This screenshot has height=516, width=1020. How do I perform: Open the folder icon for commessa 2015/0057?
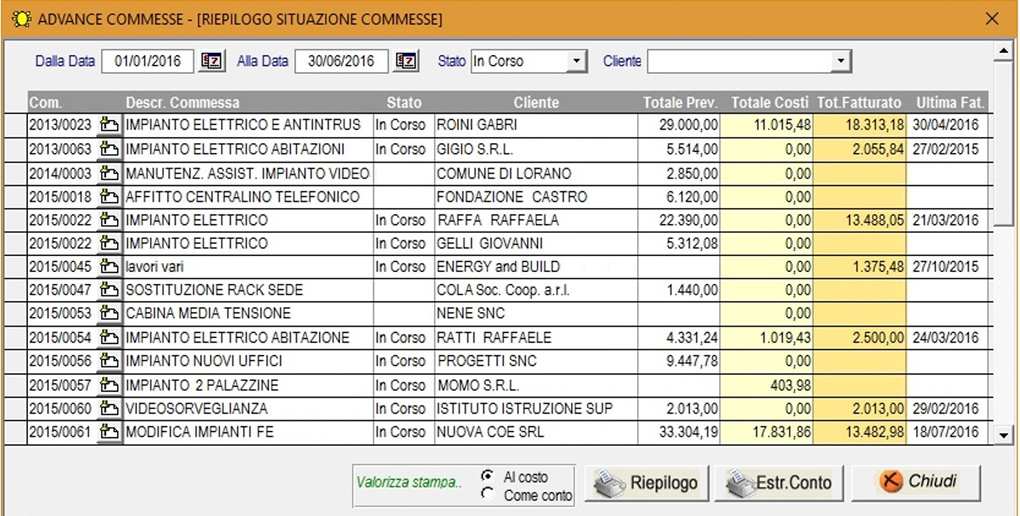(x=109, y=385)
